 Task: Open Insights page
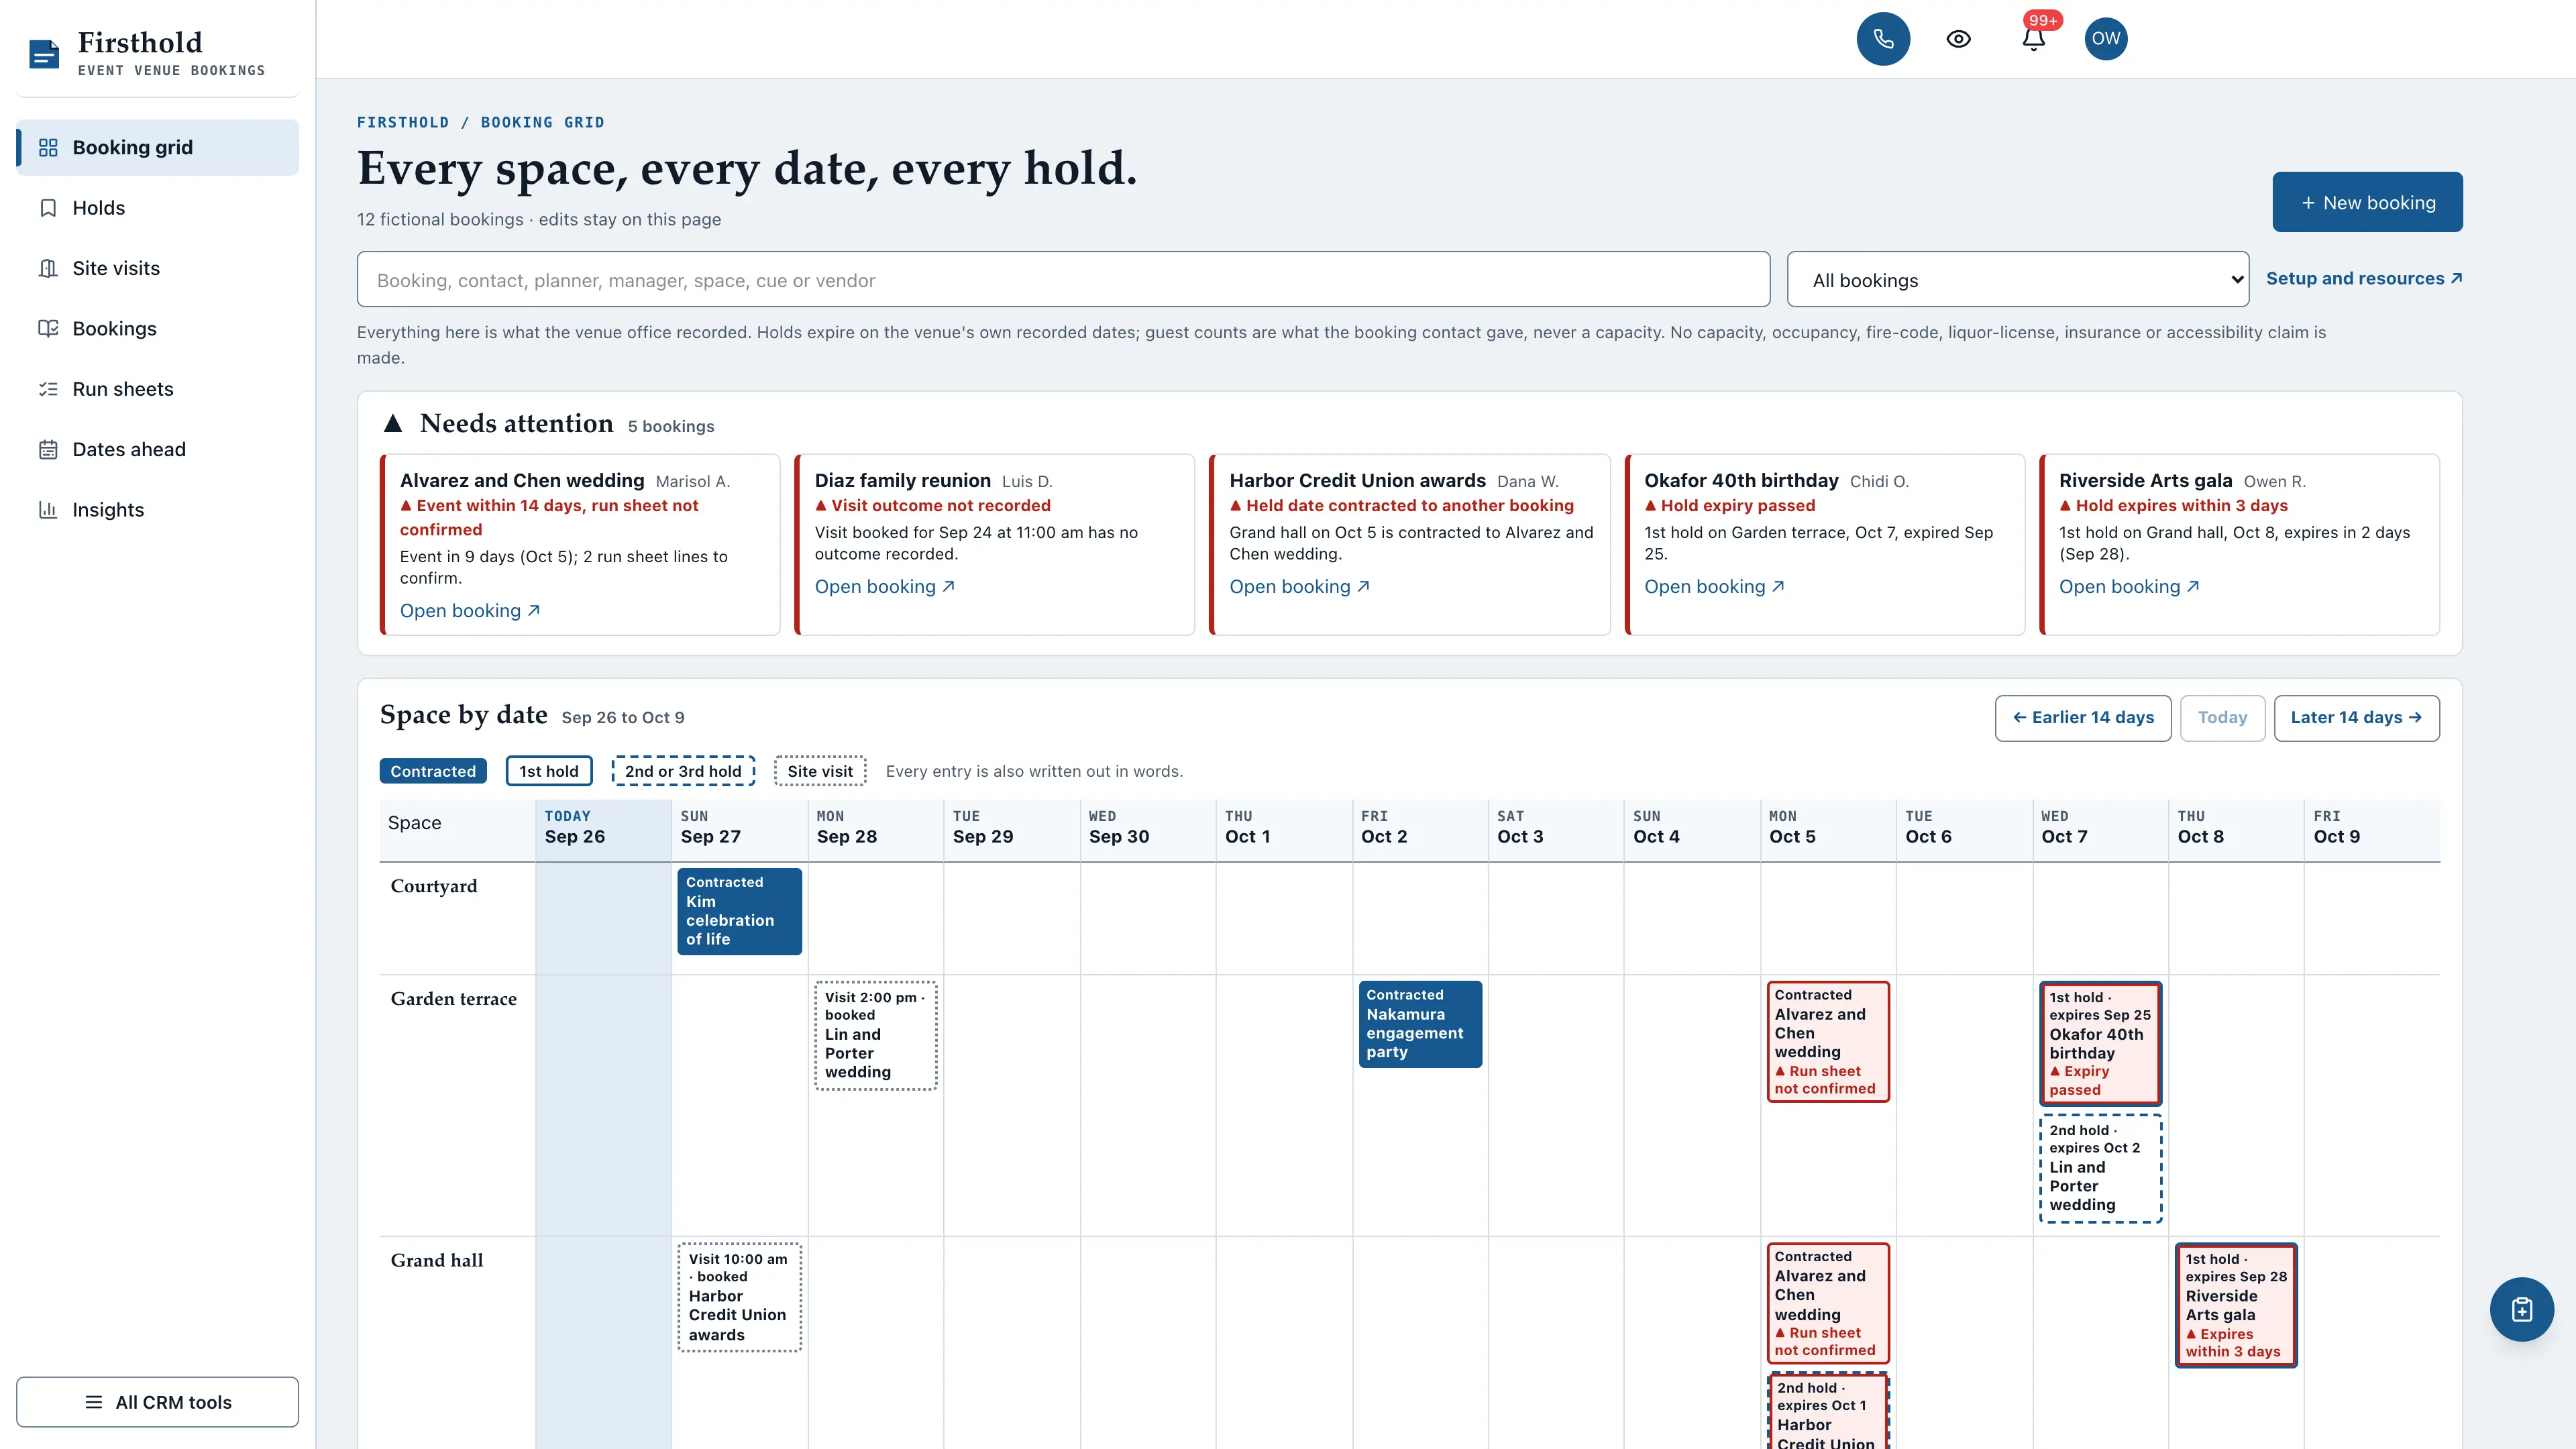click(x=158, y=510)
